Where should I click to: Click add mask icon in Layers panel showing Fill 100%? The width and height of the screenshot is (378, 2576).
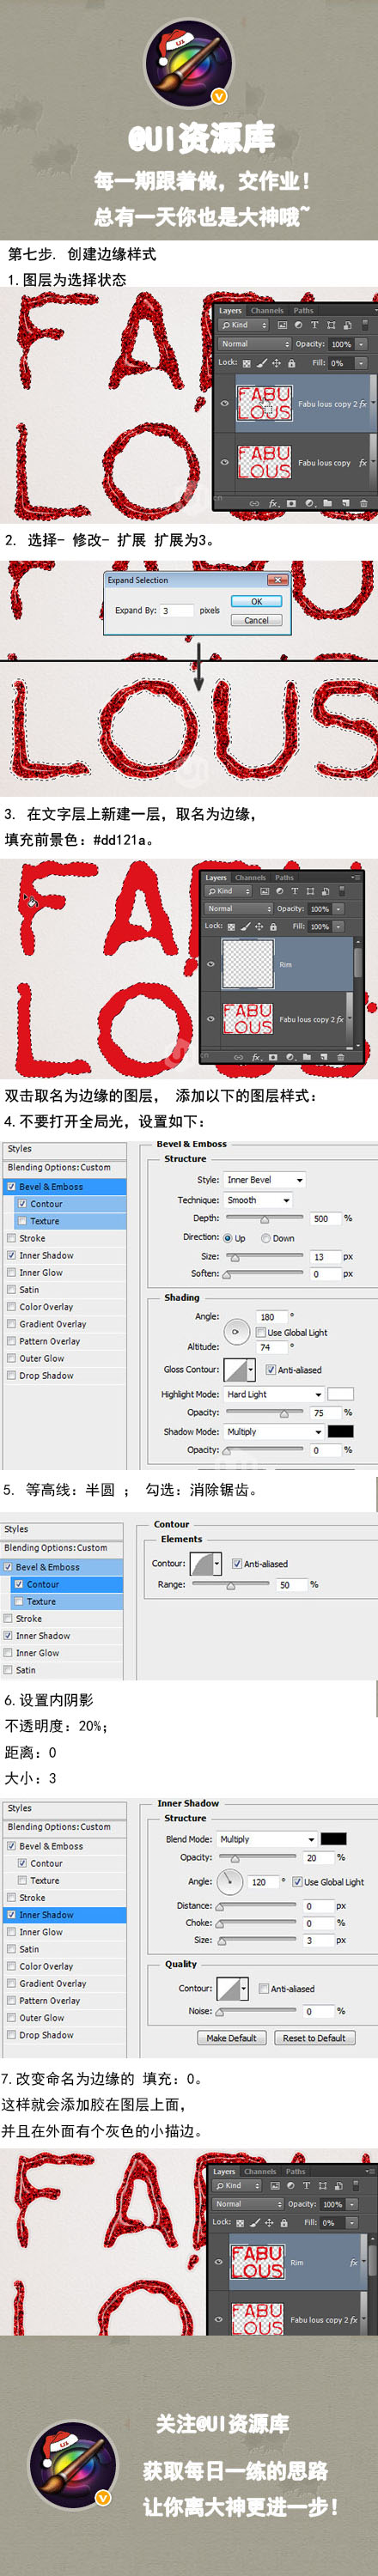(x=273, y=1057)
